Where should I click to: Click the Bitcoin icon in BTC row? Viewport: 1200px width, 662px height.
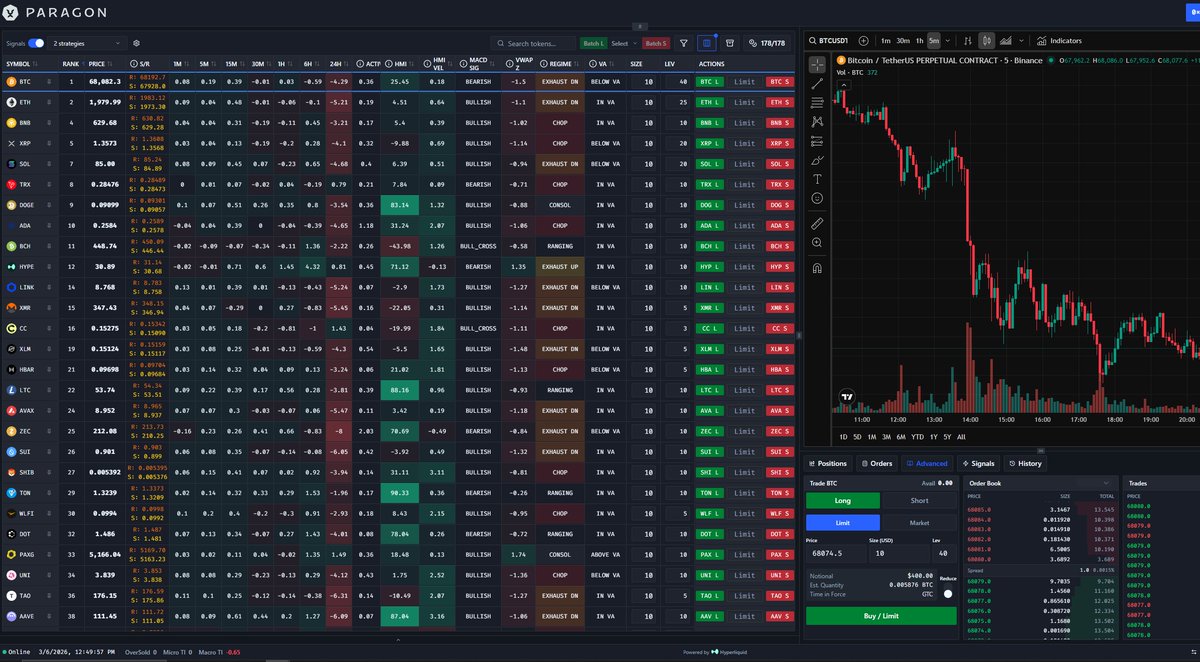click(x=11, y=81)
